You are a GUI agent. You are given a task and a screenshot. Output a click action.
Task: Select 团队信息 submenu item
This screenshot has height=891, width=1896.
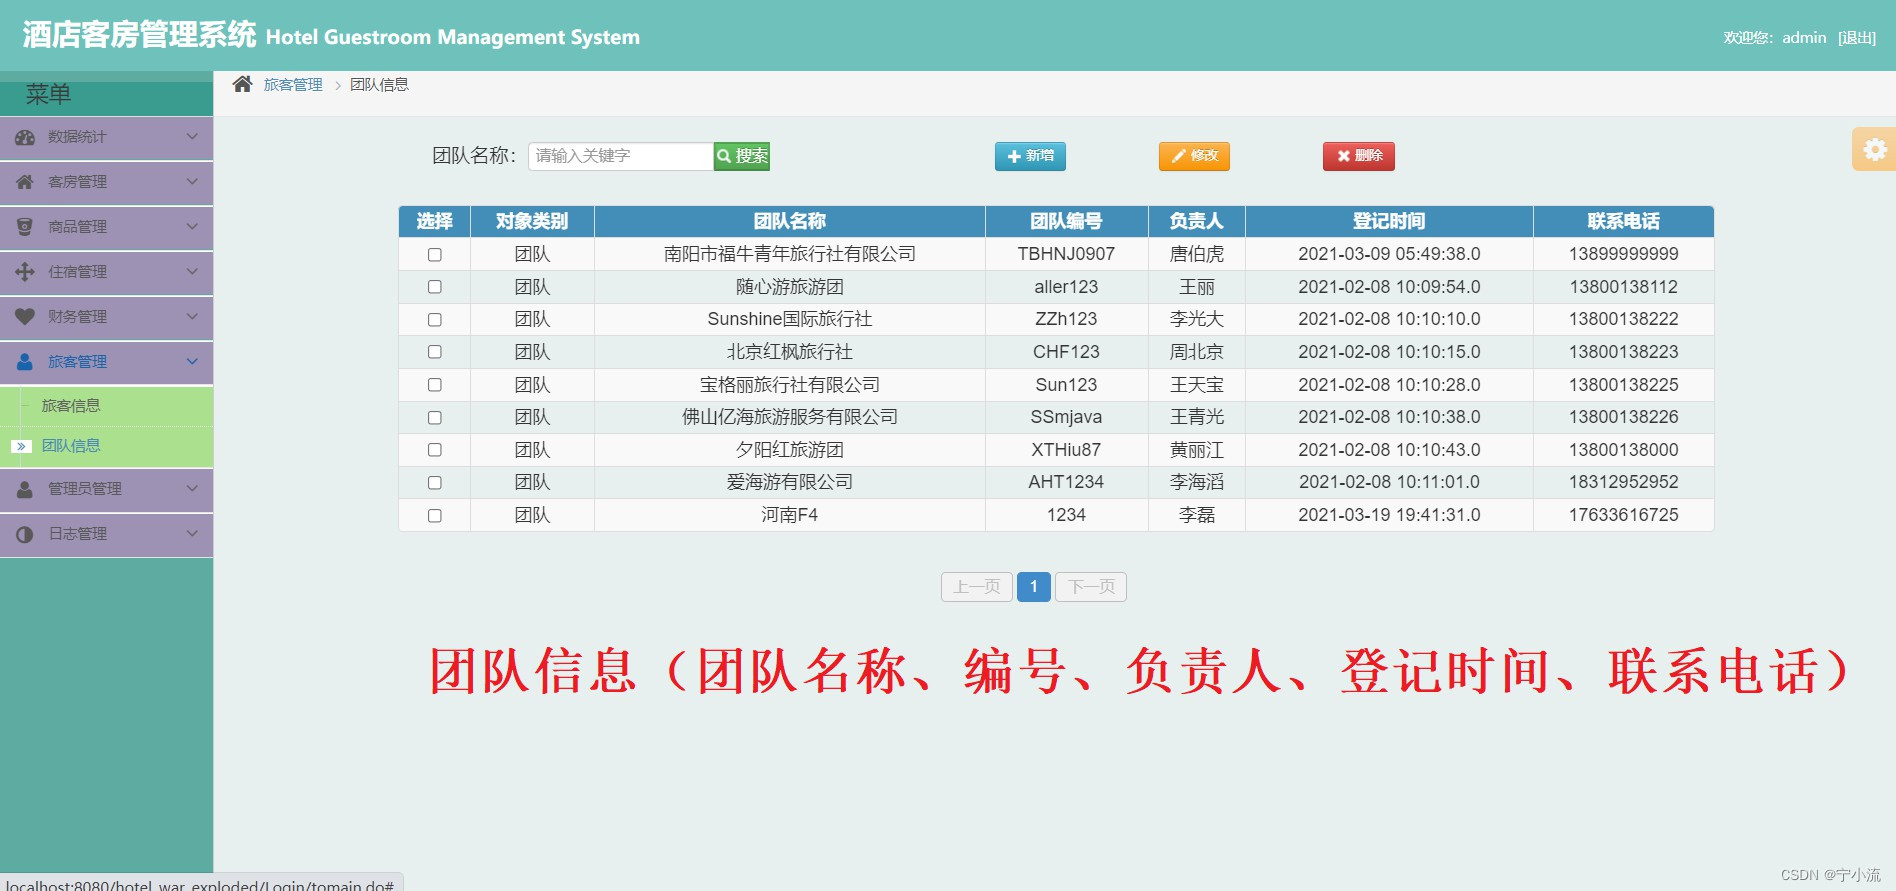[x=106, y=446]
